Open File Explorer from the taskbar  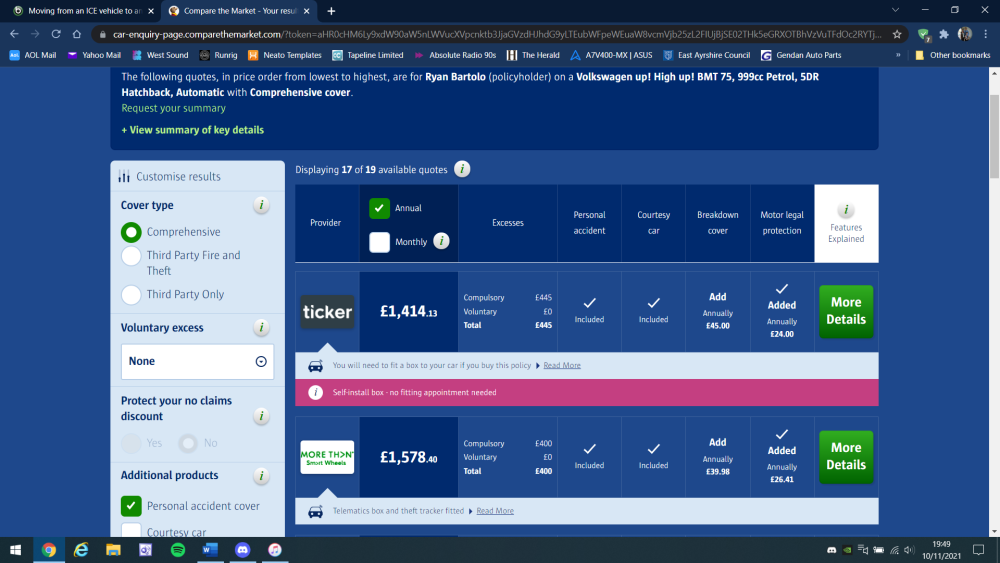point(113,550)
